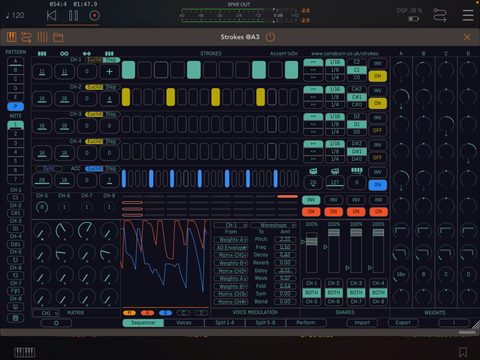This screenshot has width=480, height=360.
Task: Toggle the Strokes plugin power icon
Action: [270, 37]
